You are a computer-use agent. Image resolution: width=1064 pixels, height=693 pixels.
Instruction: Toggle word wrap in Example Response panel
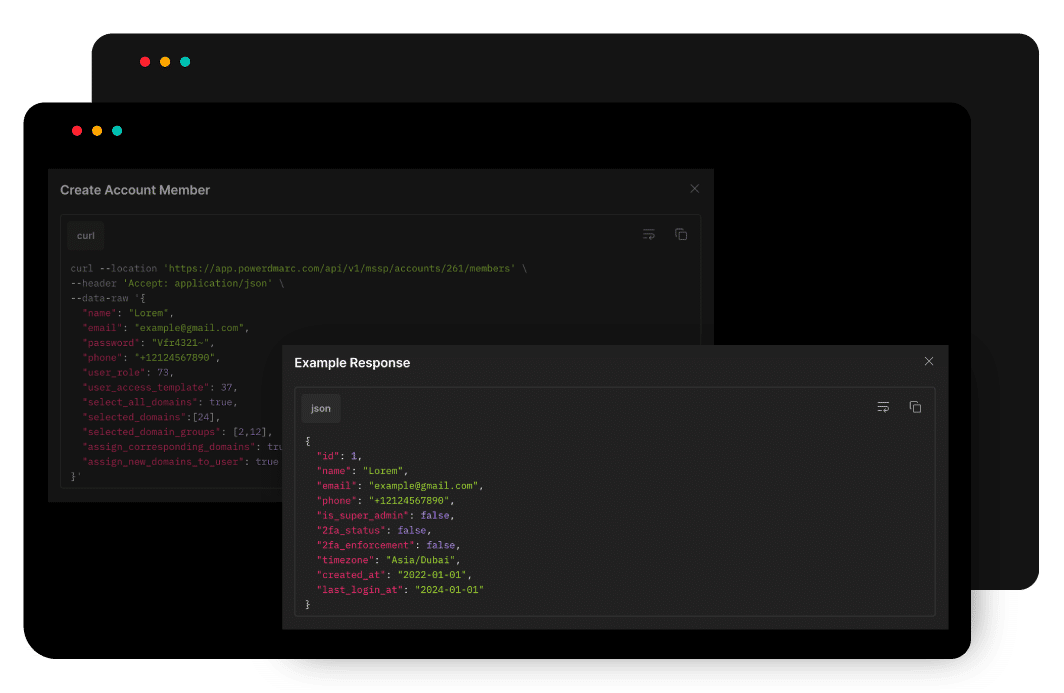[x=883, y=407]
